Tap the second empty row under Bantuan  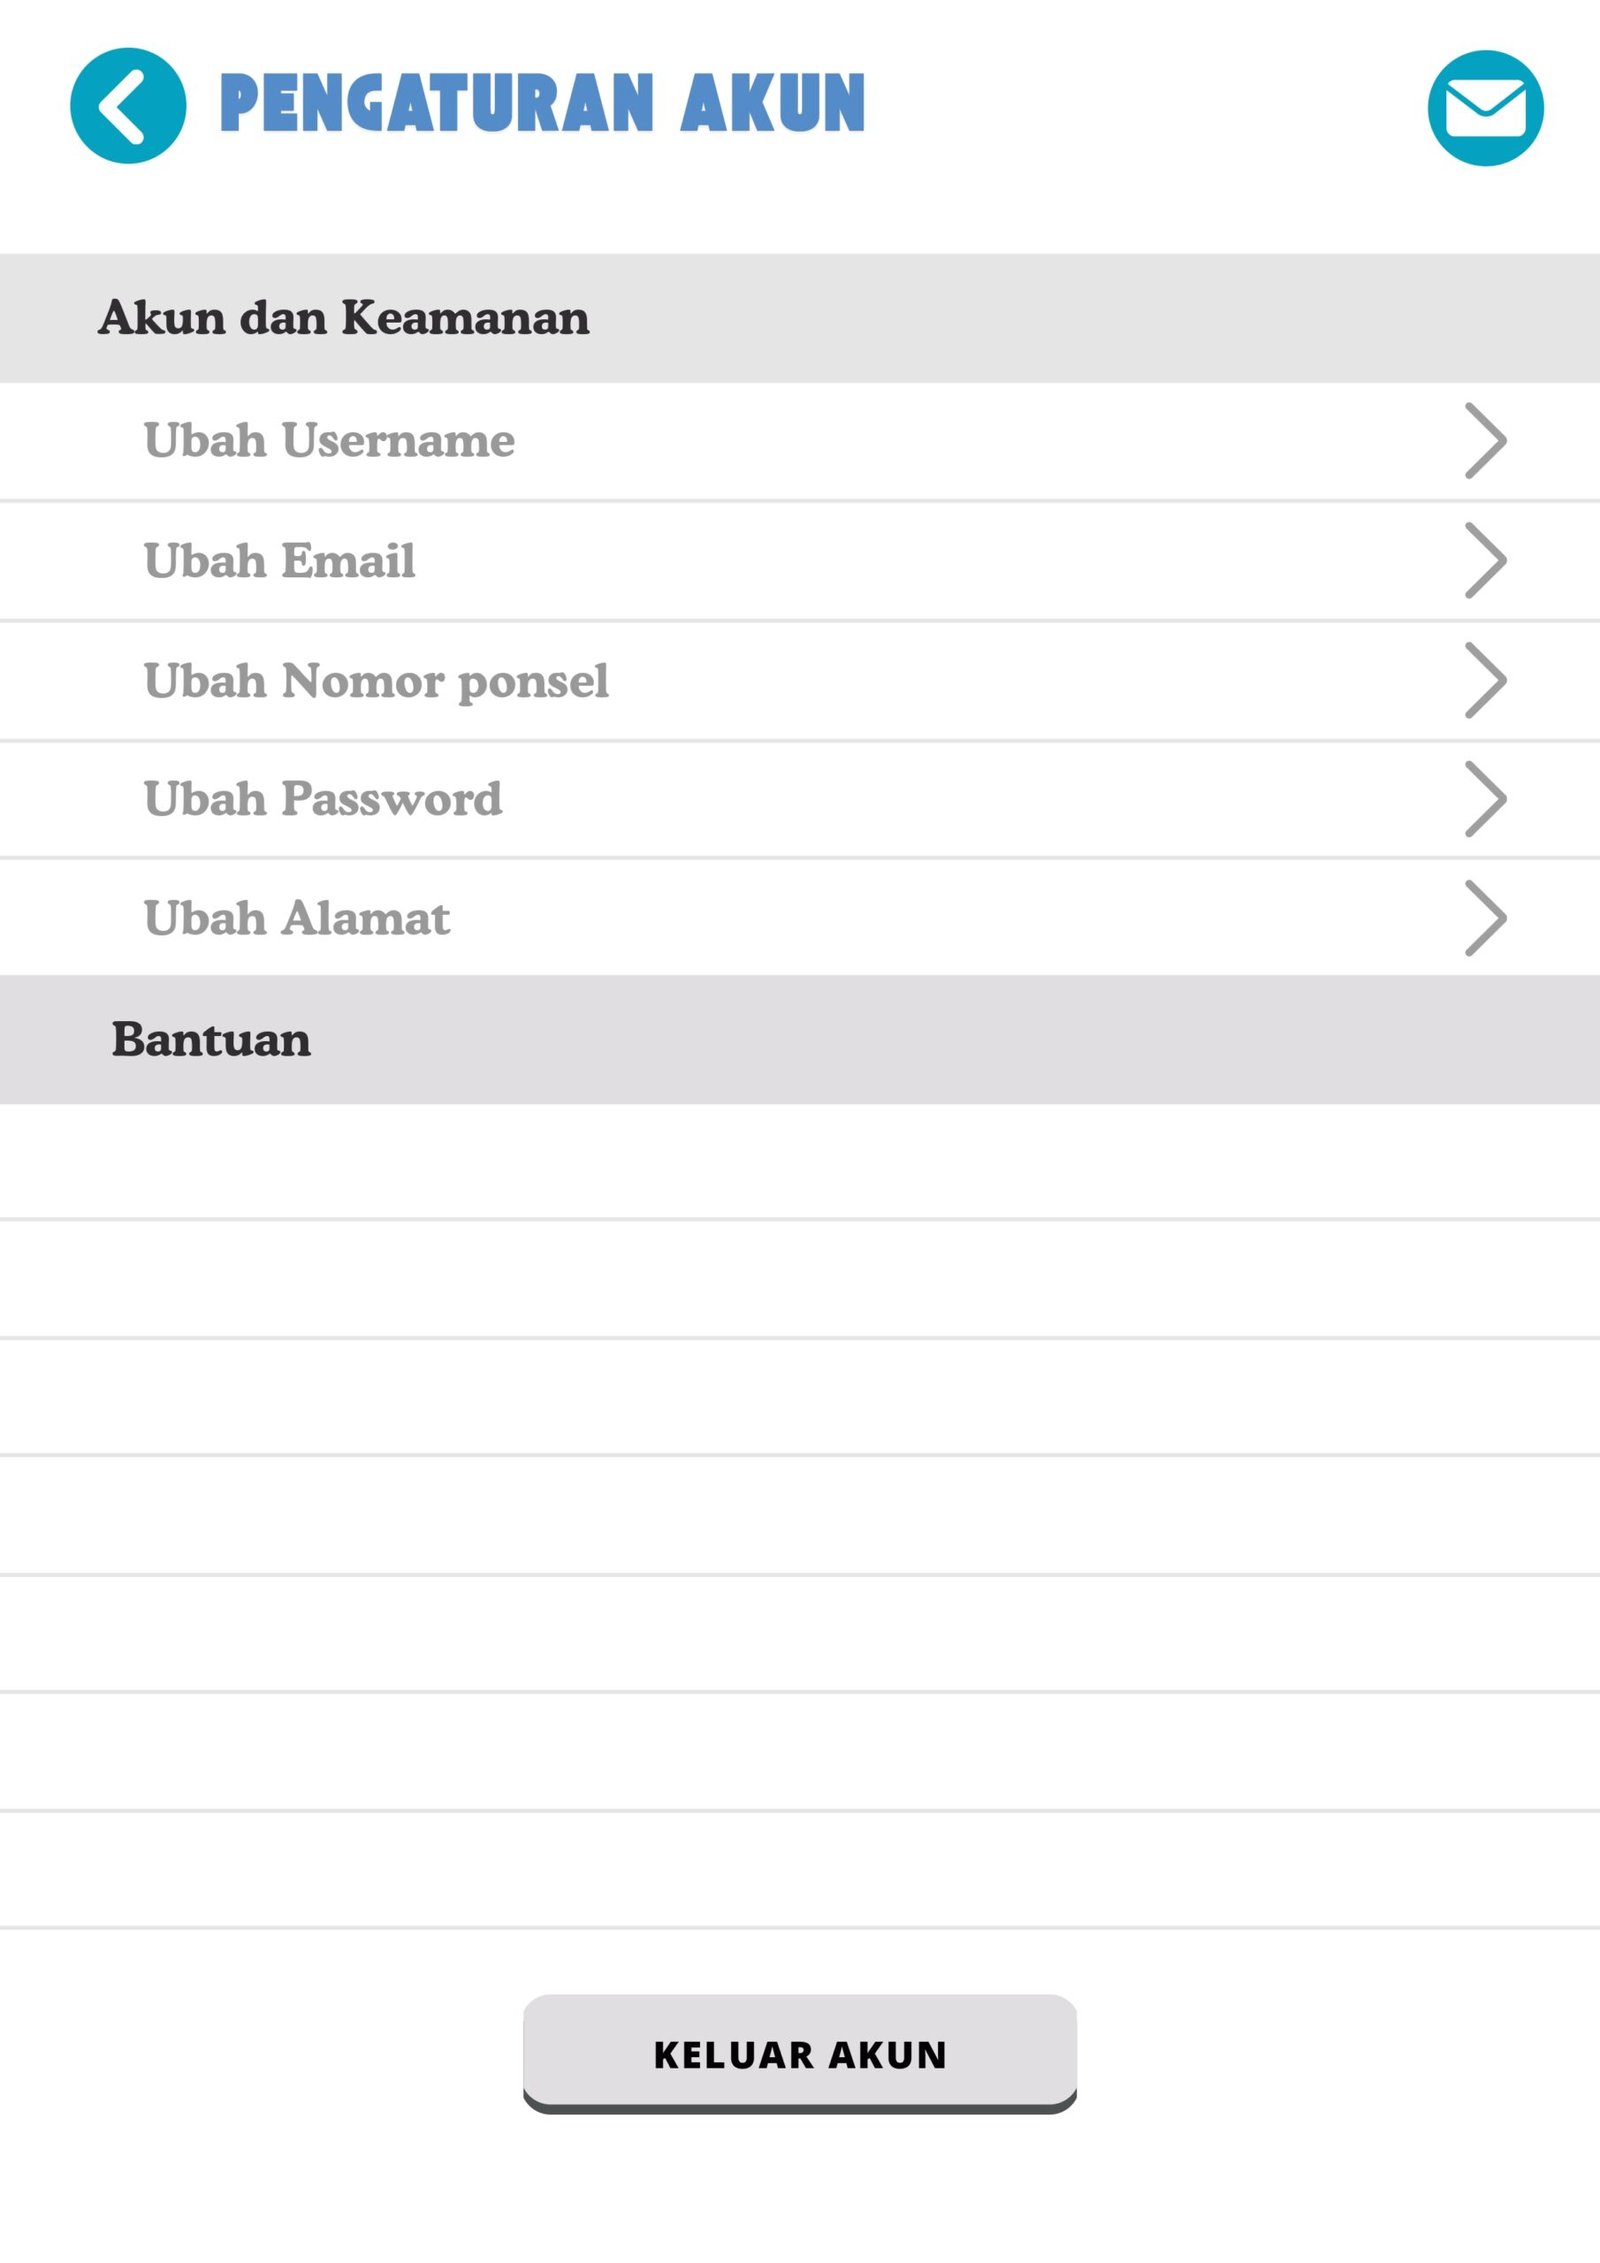(800, 1279)
